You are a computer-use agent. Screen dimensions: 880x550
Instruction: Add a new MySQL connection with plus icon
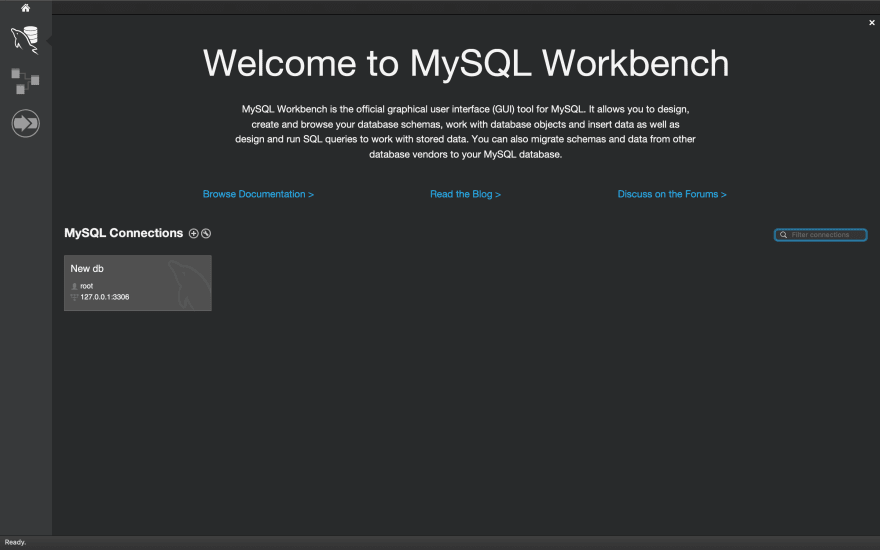click(194, 233)
